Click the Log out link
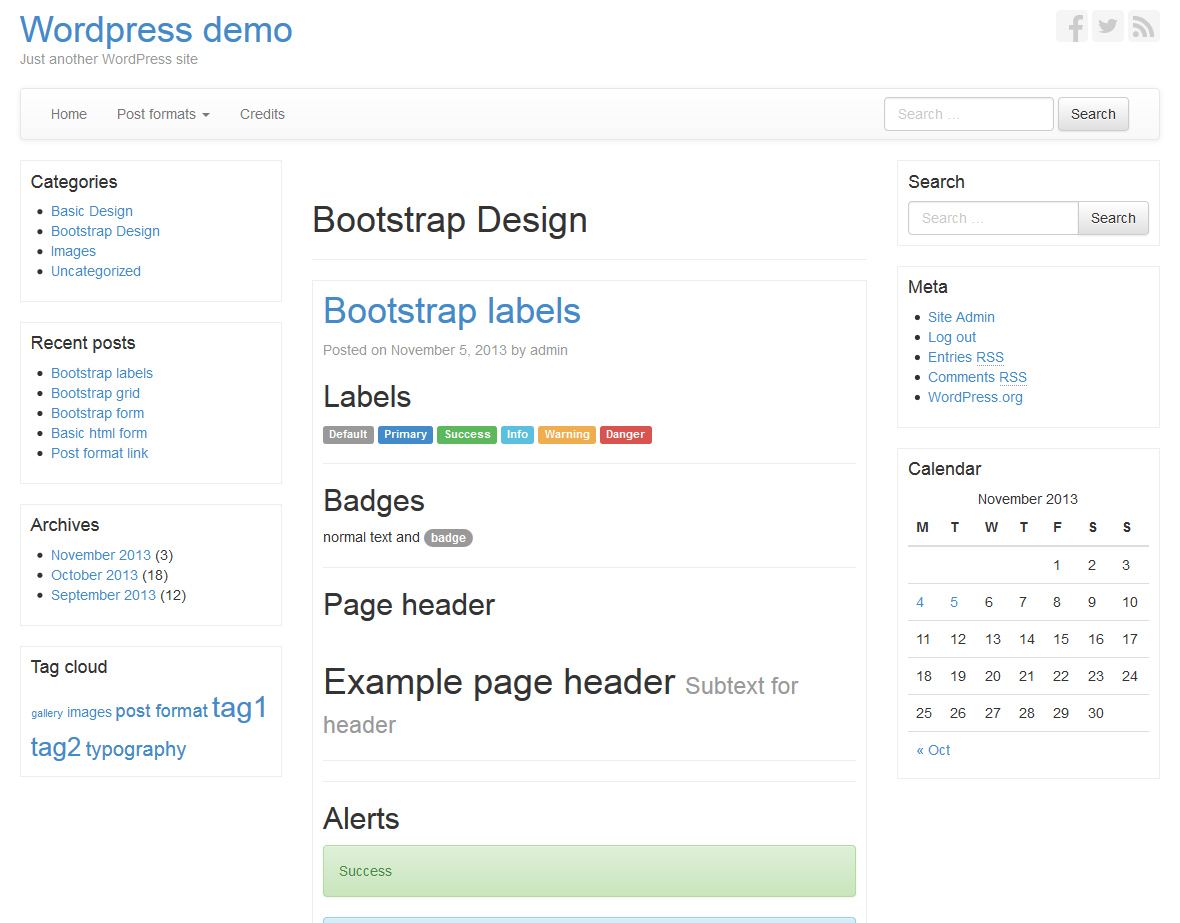The width and height of the screenshot is (1180, 923). 952,337
